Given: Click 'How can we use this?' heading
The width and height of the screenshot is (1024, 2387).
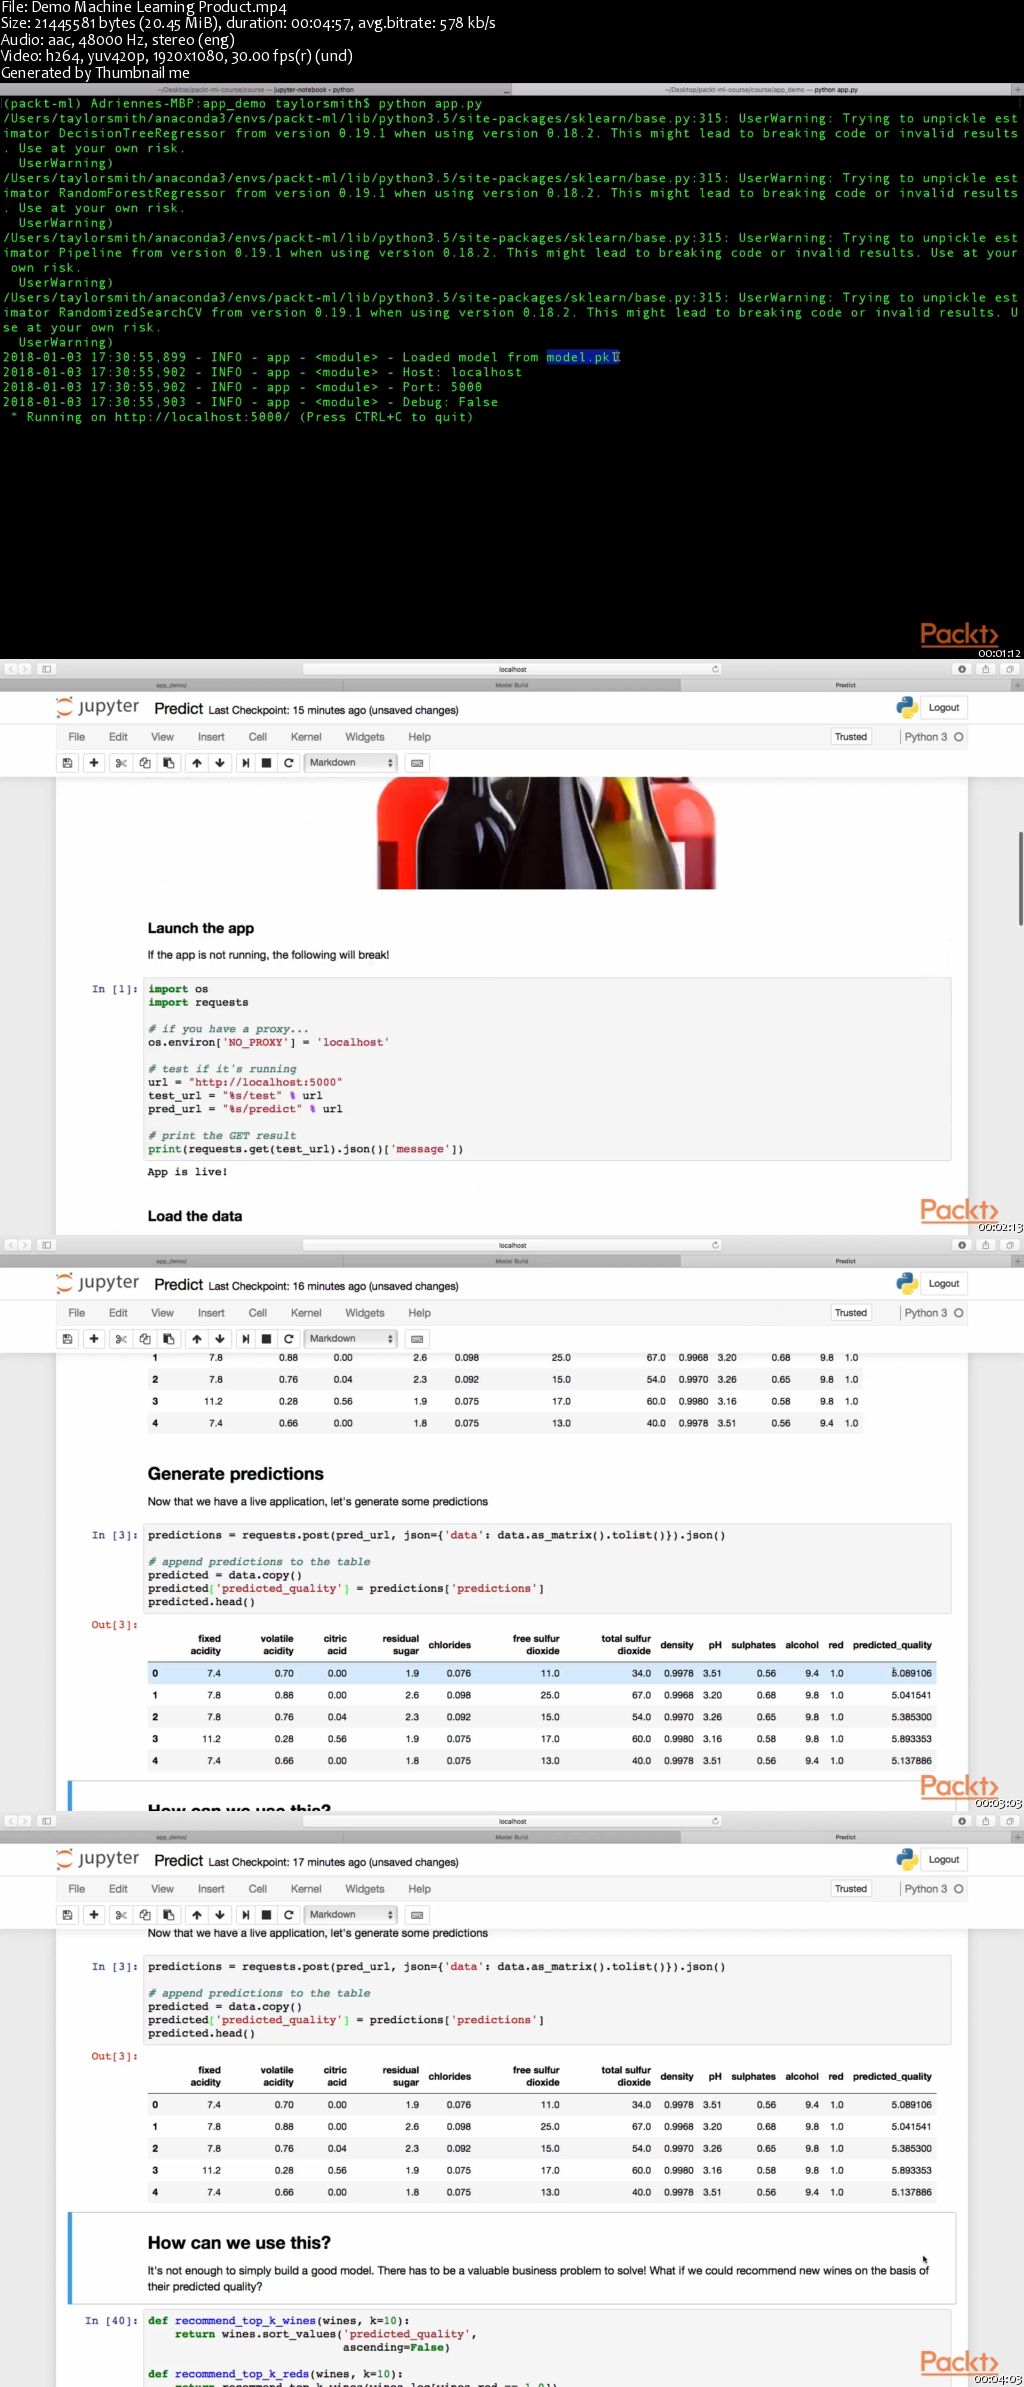Looking at the screenshot, I should coord(239,2243).
